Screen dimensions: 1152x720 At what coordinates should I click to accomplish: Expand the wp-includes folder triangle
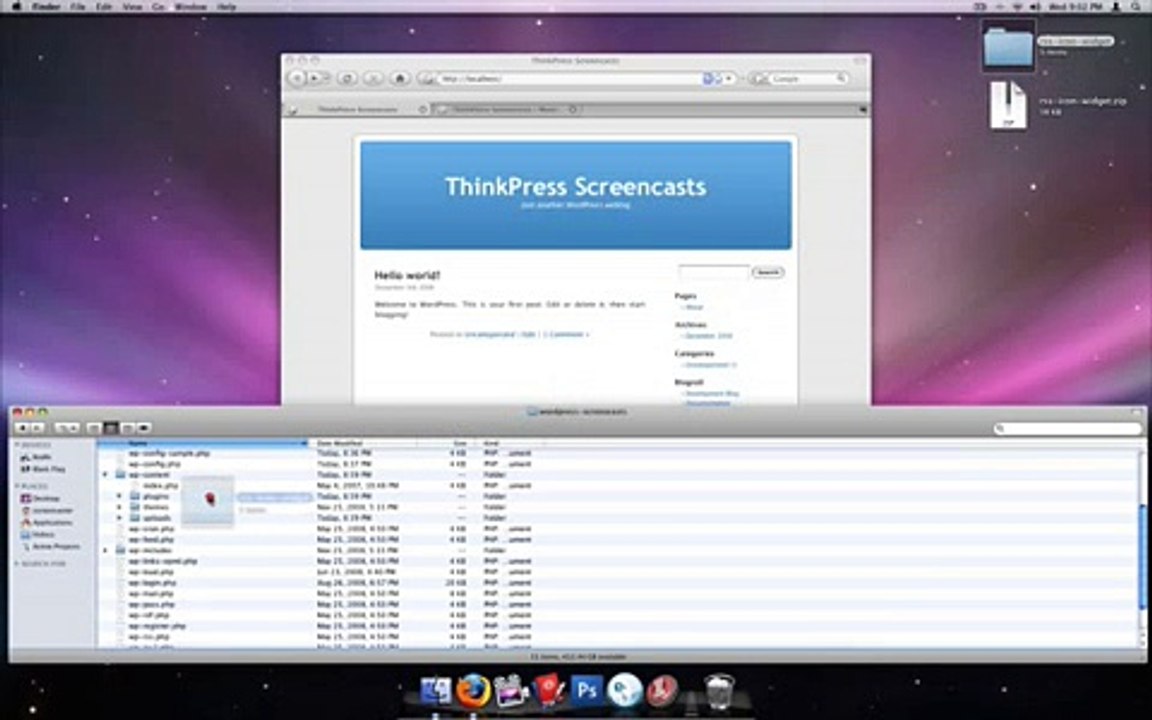105,550
